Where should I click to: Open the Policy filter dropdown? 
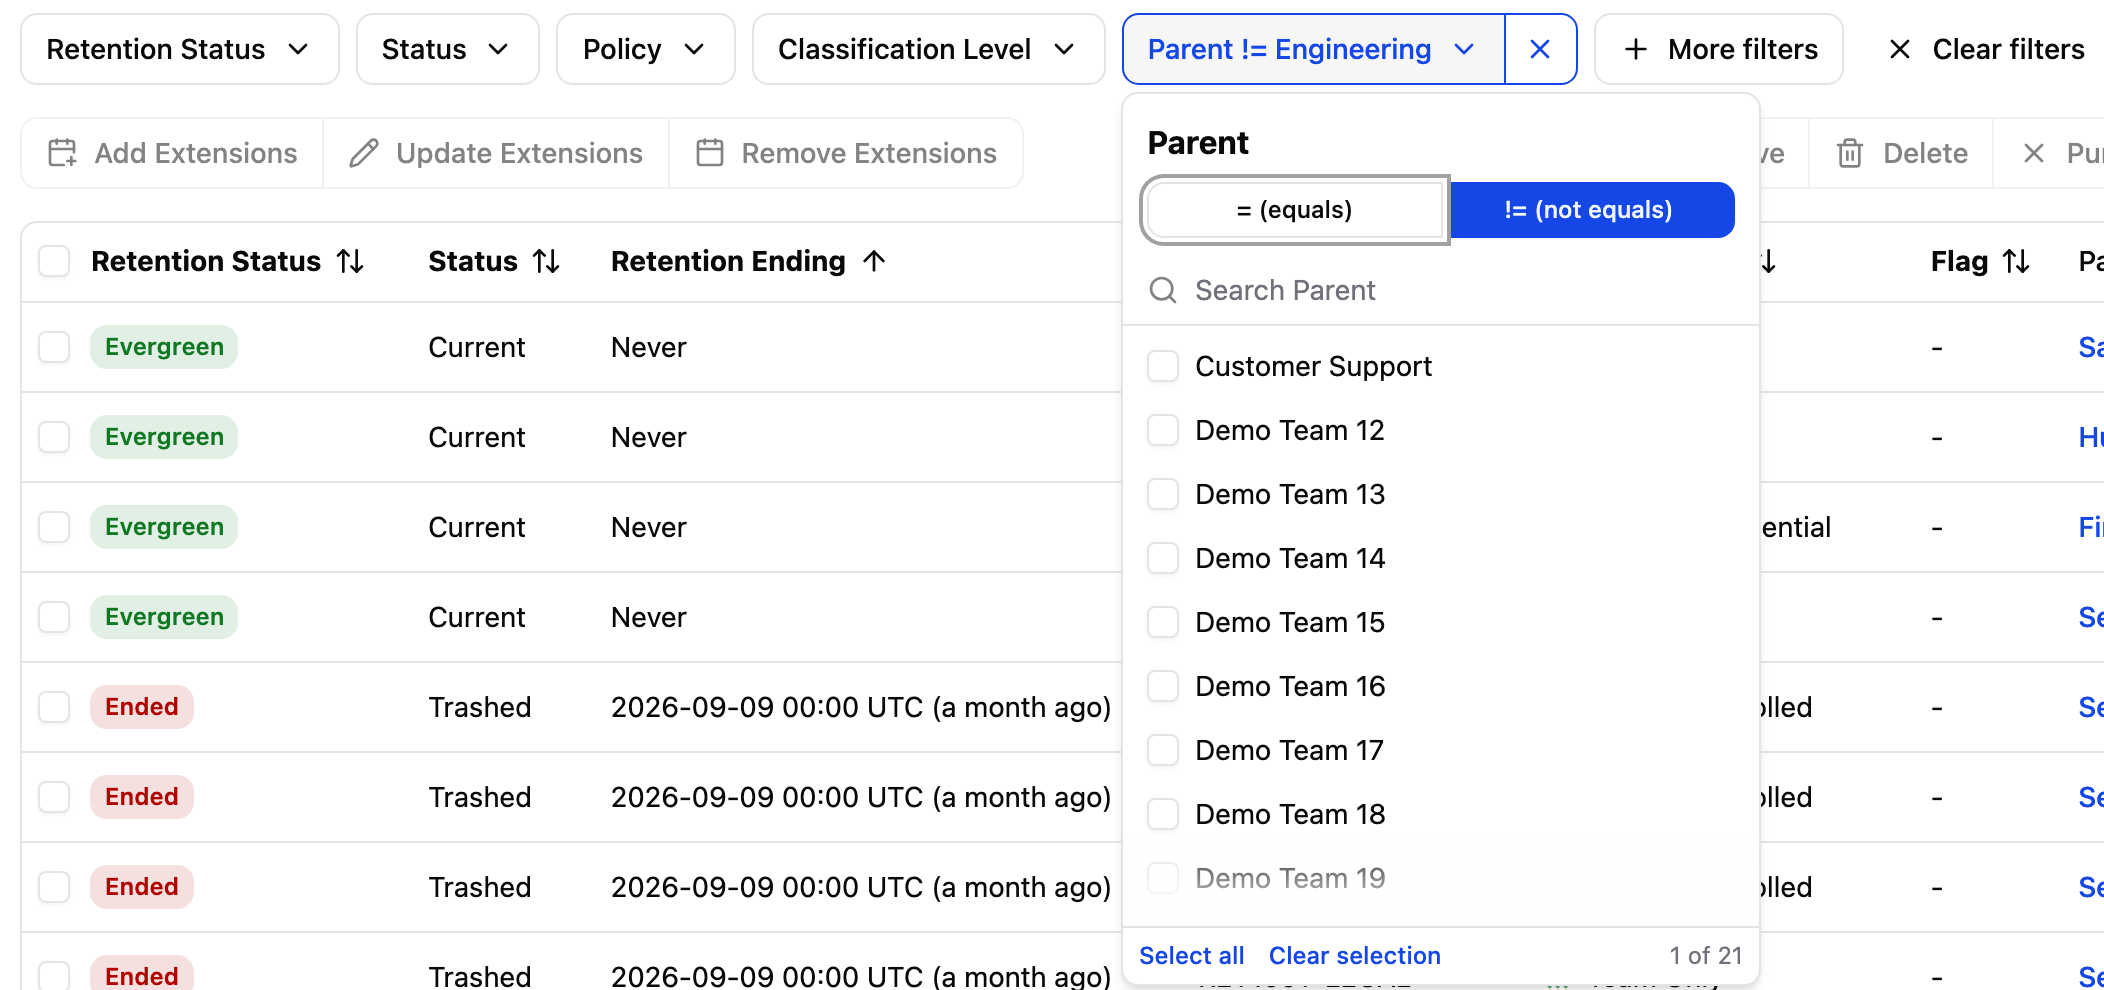[x=645, y=49]
